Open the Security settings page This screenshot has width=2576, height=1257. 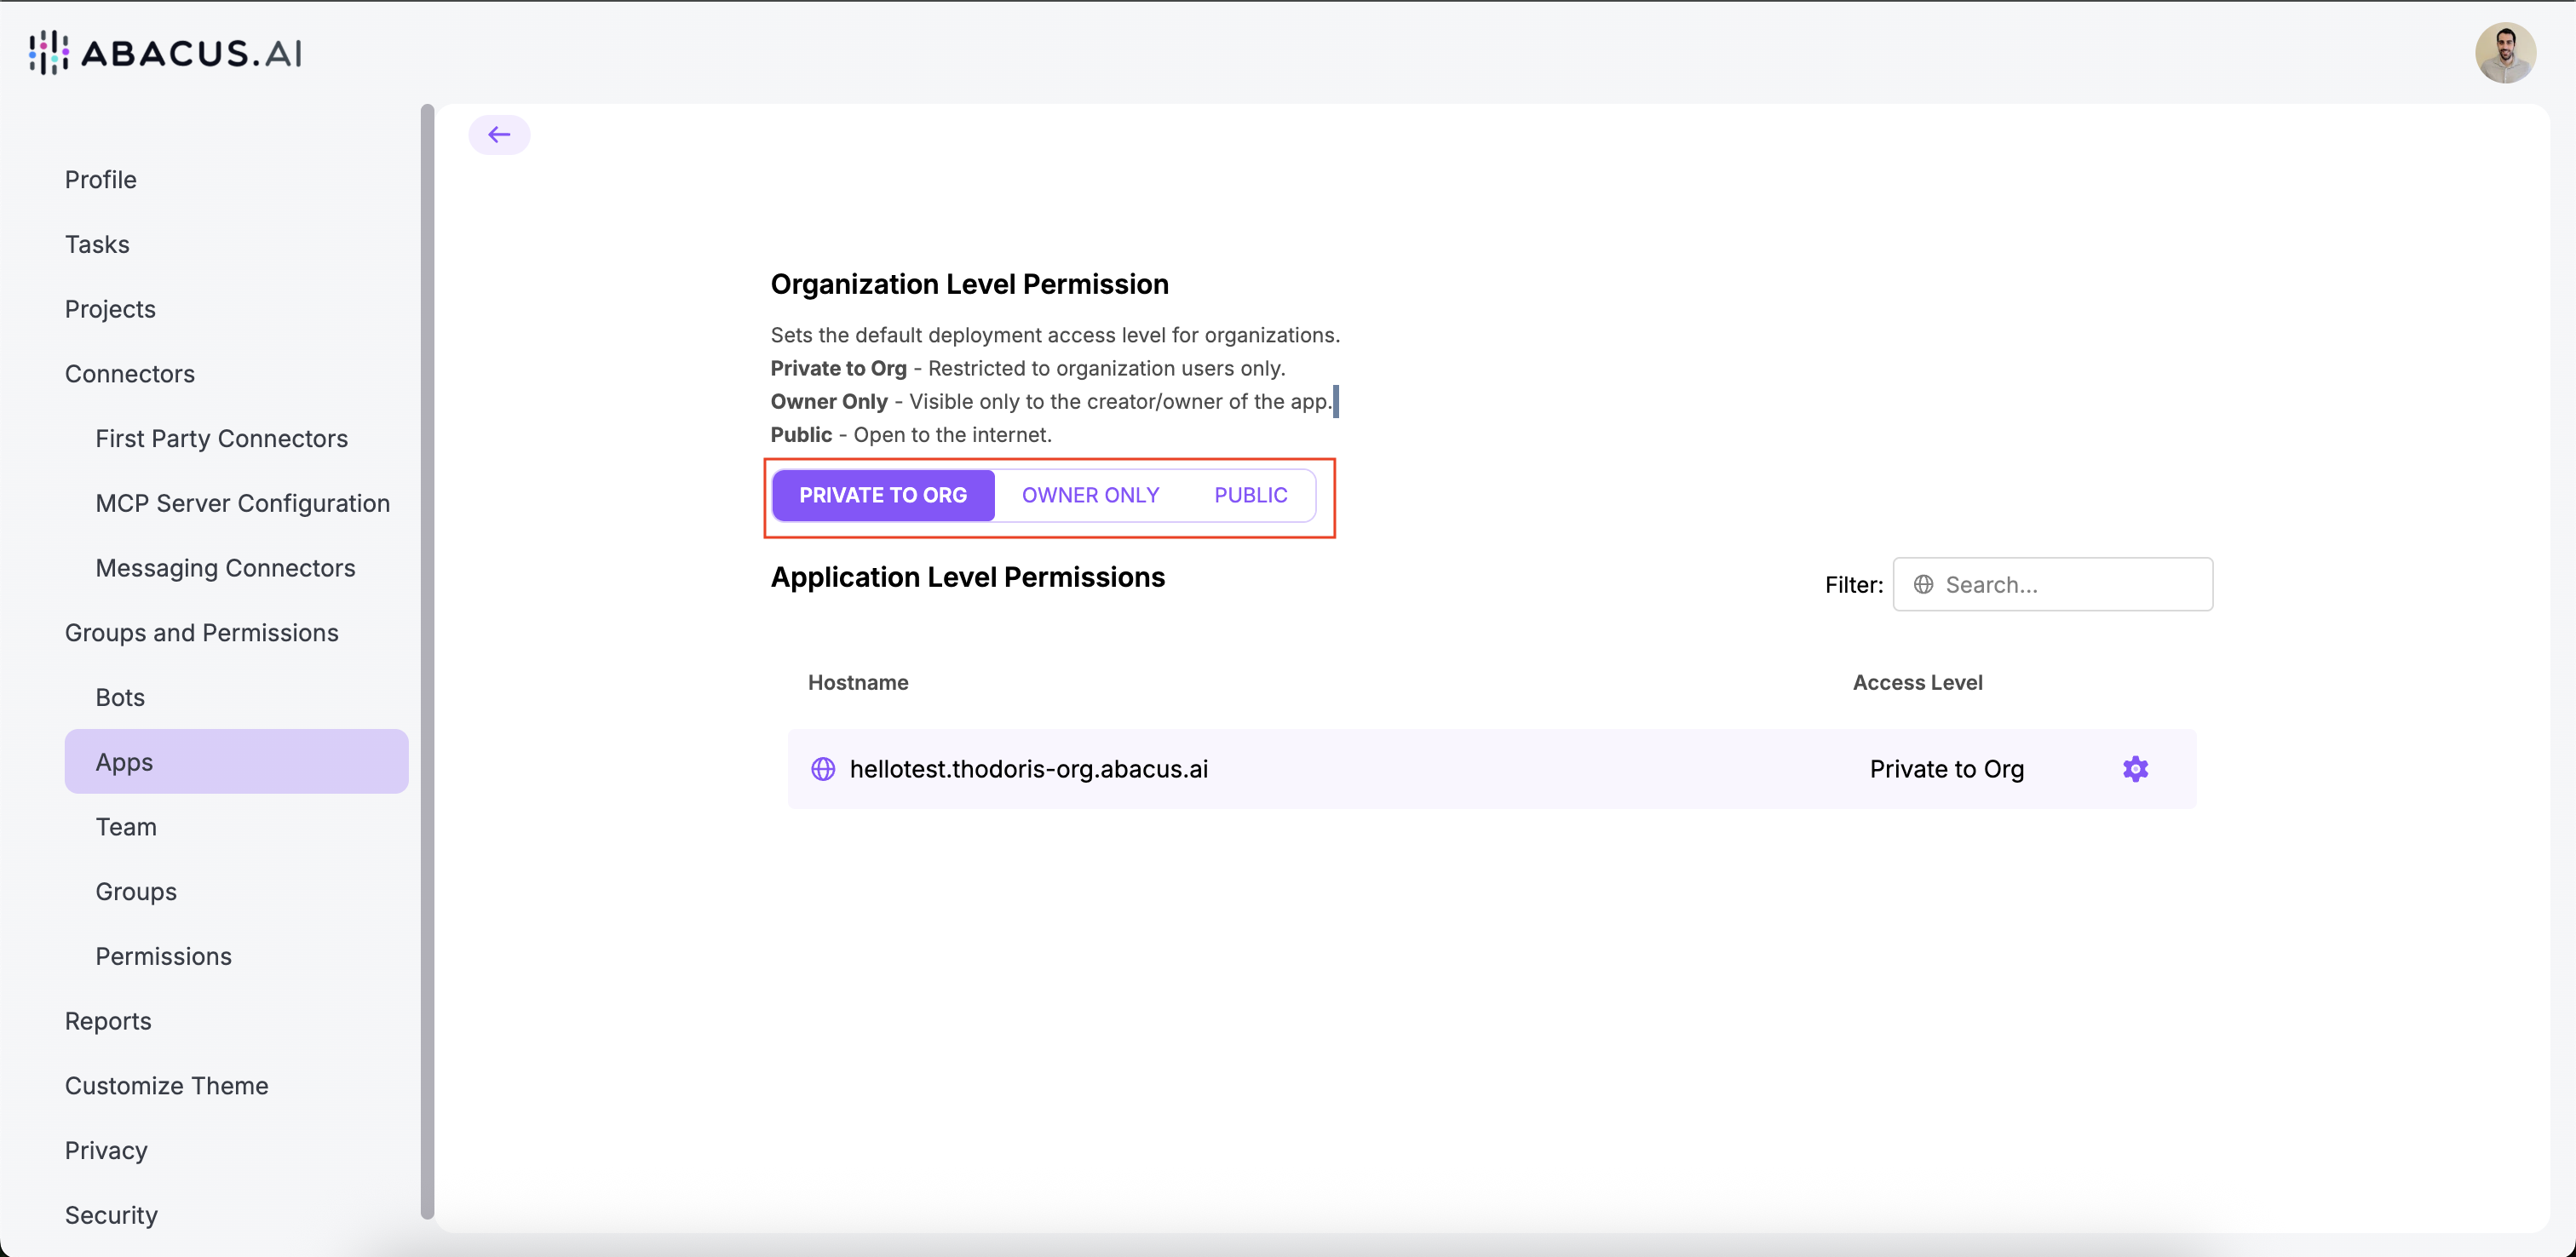112,1215
